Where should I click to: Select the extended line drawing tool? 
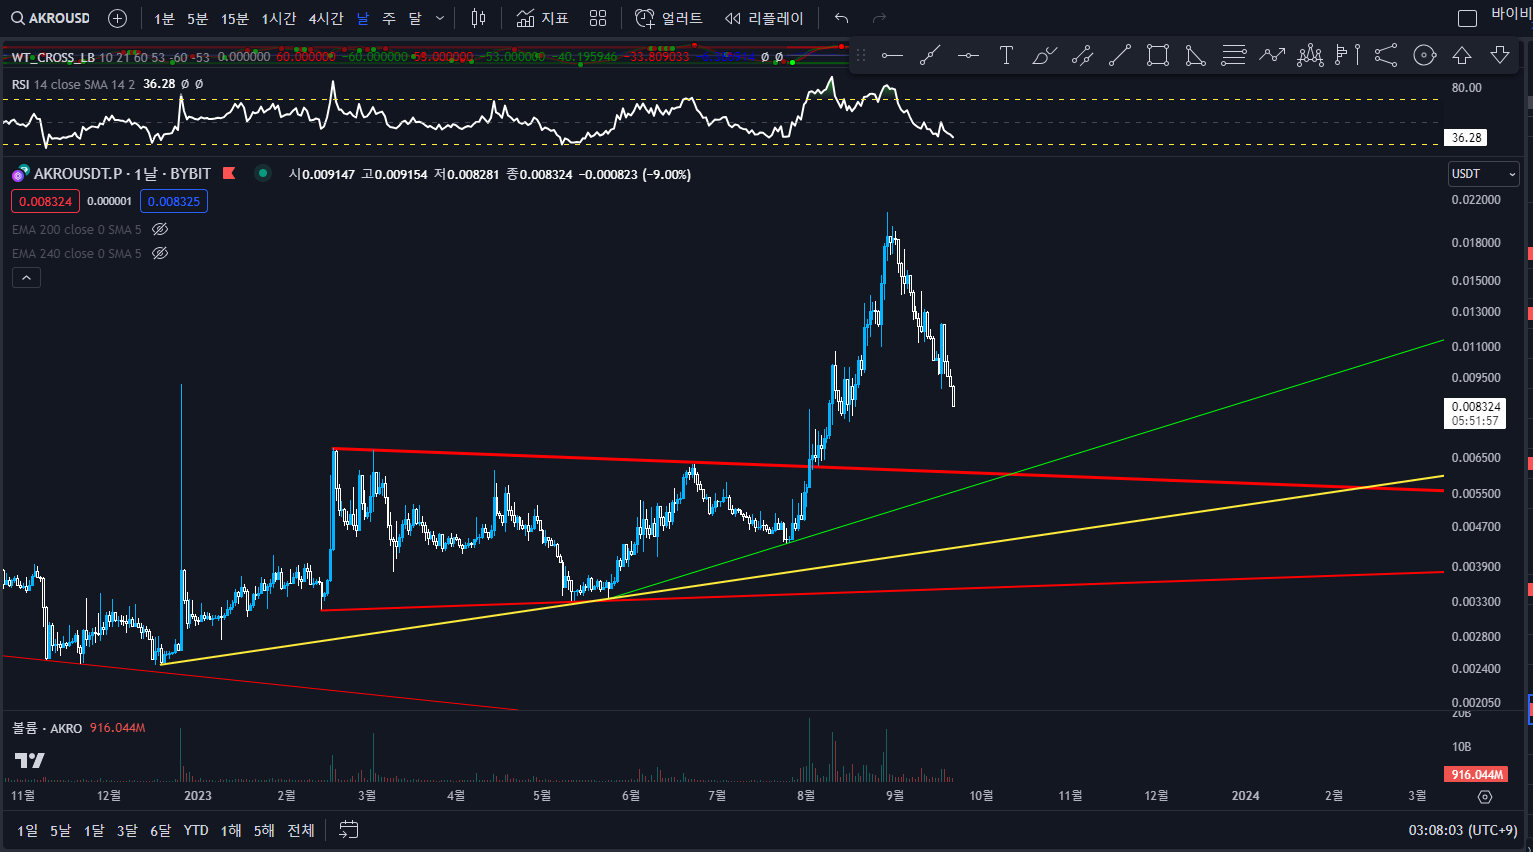click(x=930, y=56)
